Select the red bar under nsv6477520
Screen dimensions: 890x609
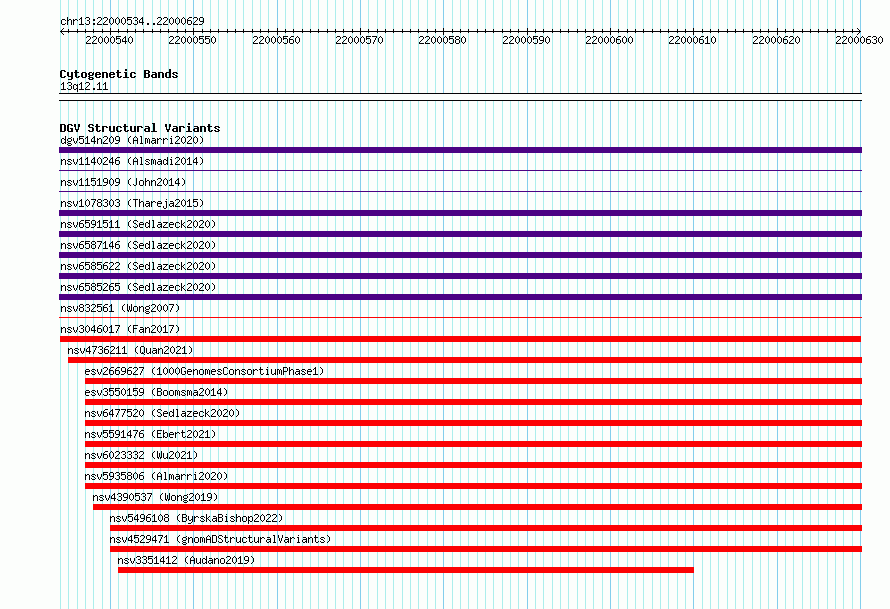(473, 423)
